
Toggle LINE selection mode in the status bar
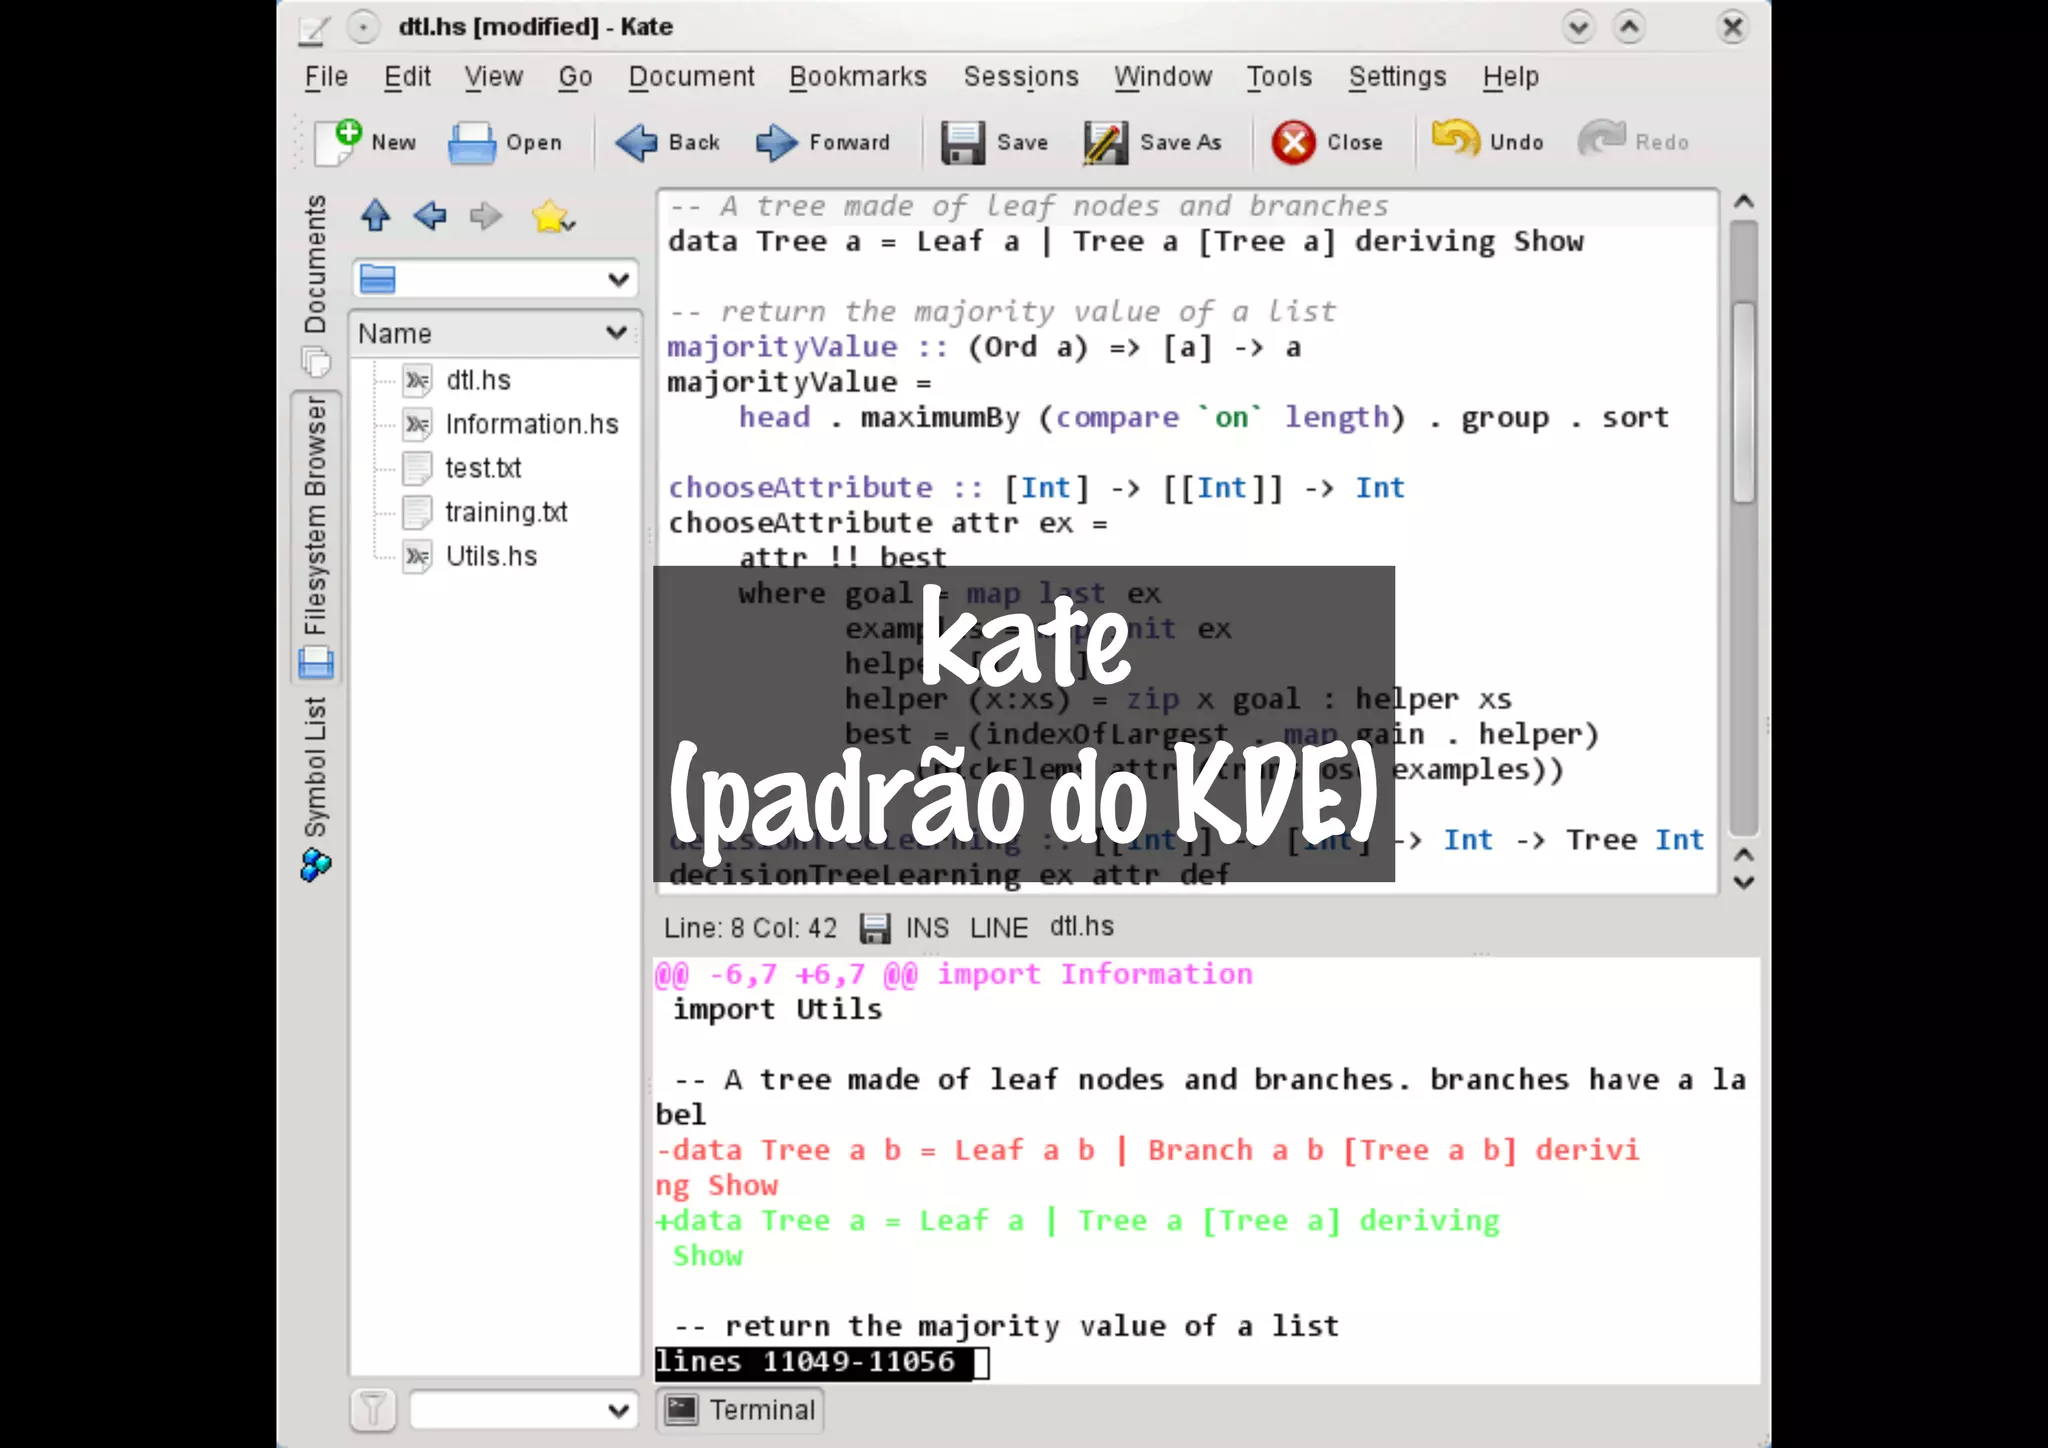tap(998, 928)
